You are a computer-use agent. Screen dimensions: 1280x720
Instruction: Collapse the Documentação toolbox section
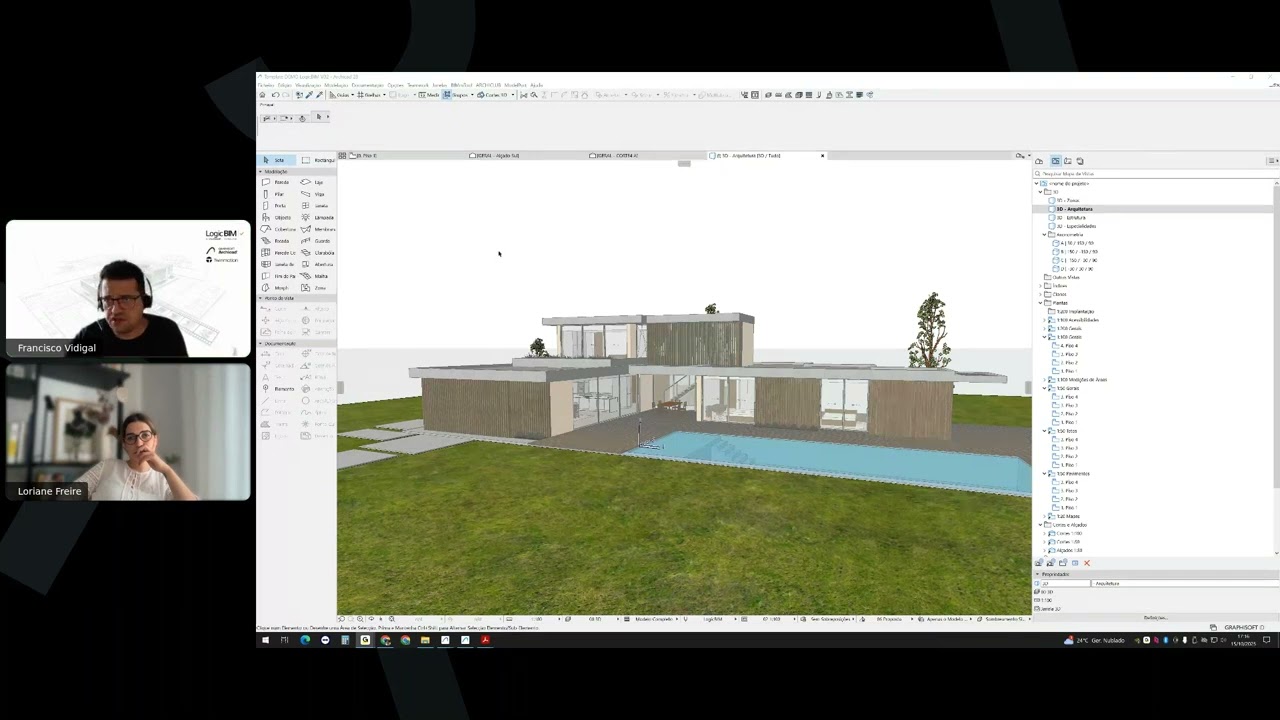261,343
